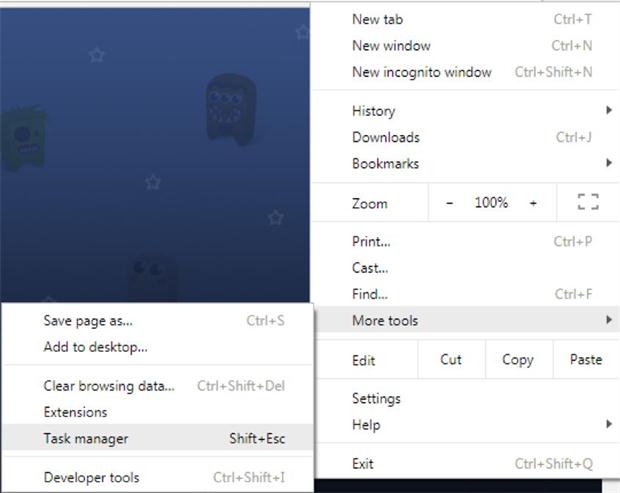This screenshot has height=493, width=620.
Task: Click the Cut button
Action: [x=451, y=359]
